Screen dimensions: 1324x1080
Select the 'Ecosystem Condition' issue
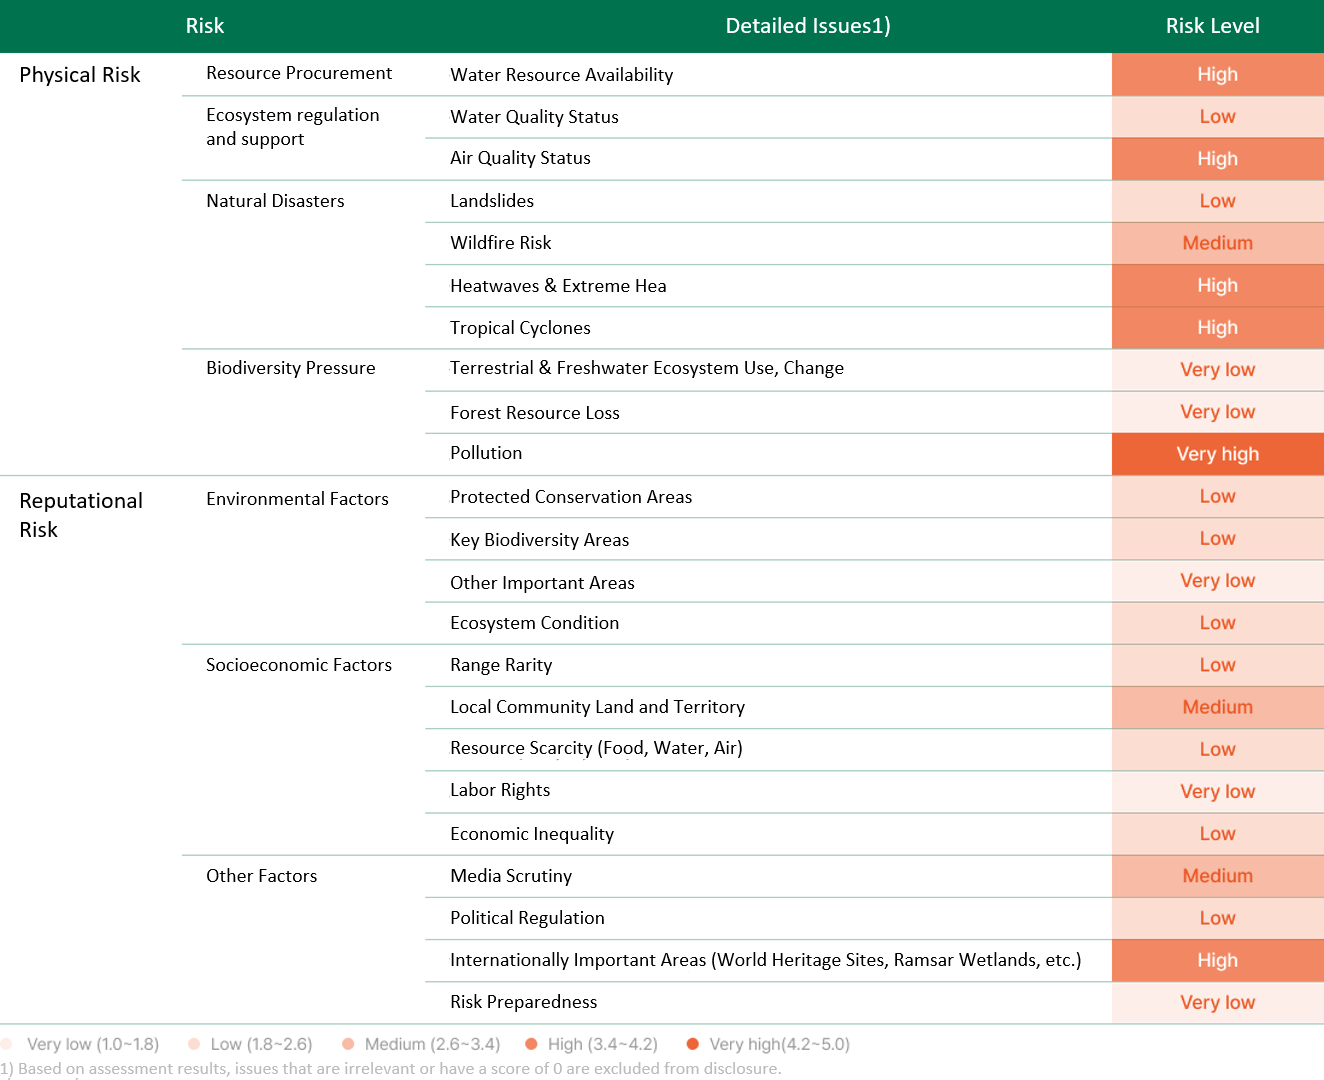(534, 623)
